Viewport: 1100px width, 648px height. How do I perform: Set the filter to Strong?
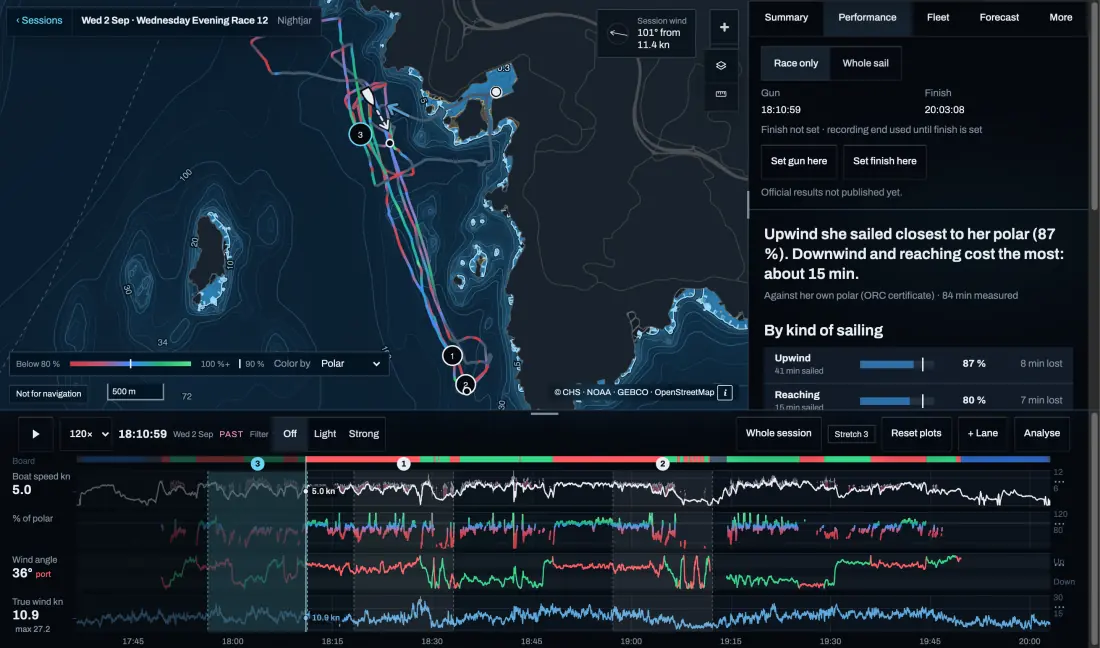363,433
